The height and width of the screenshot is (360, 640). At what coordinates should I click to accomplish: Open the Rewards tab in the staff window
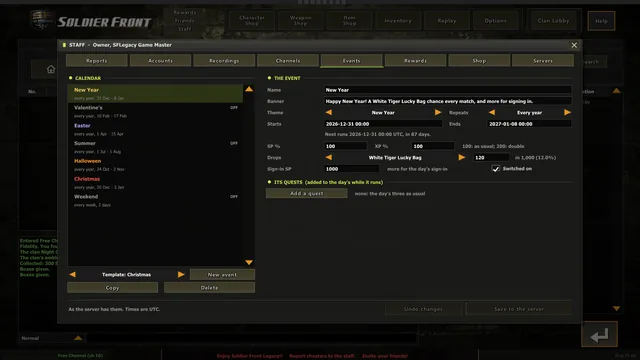[x=416, y=60]
